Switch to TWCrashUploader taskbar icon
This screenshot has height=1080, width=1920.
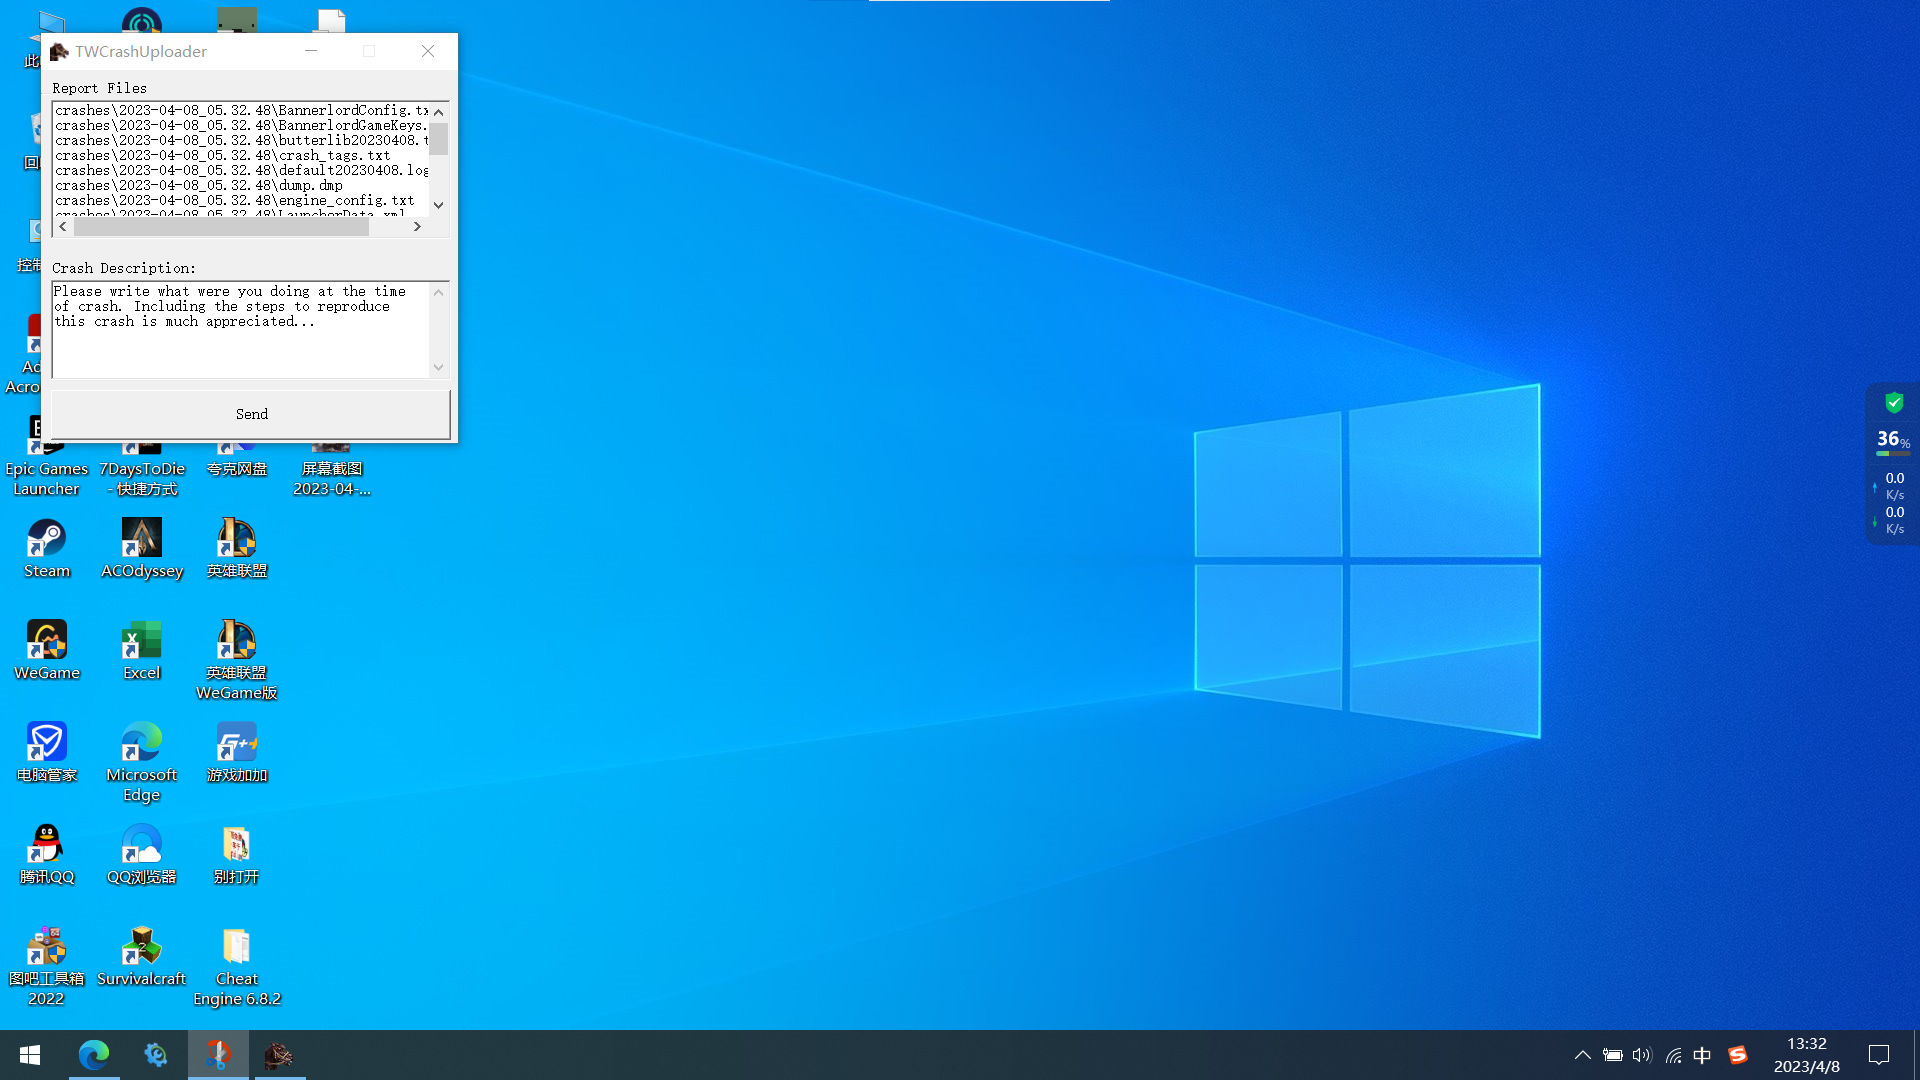tap(278, 1055)
